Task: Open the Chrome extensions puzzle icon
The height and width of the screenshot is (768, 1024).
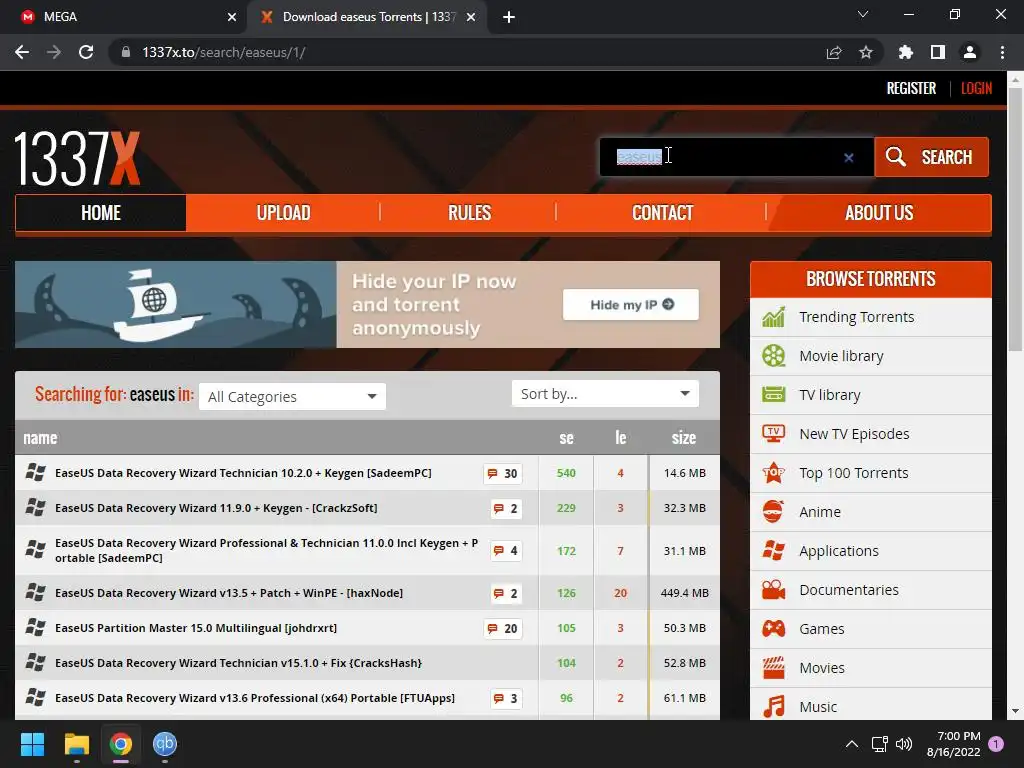Action: pyautogui.click(x=905, y=52)
